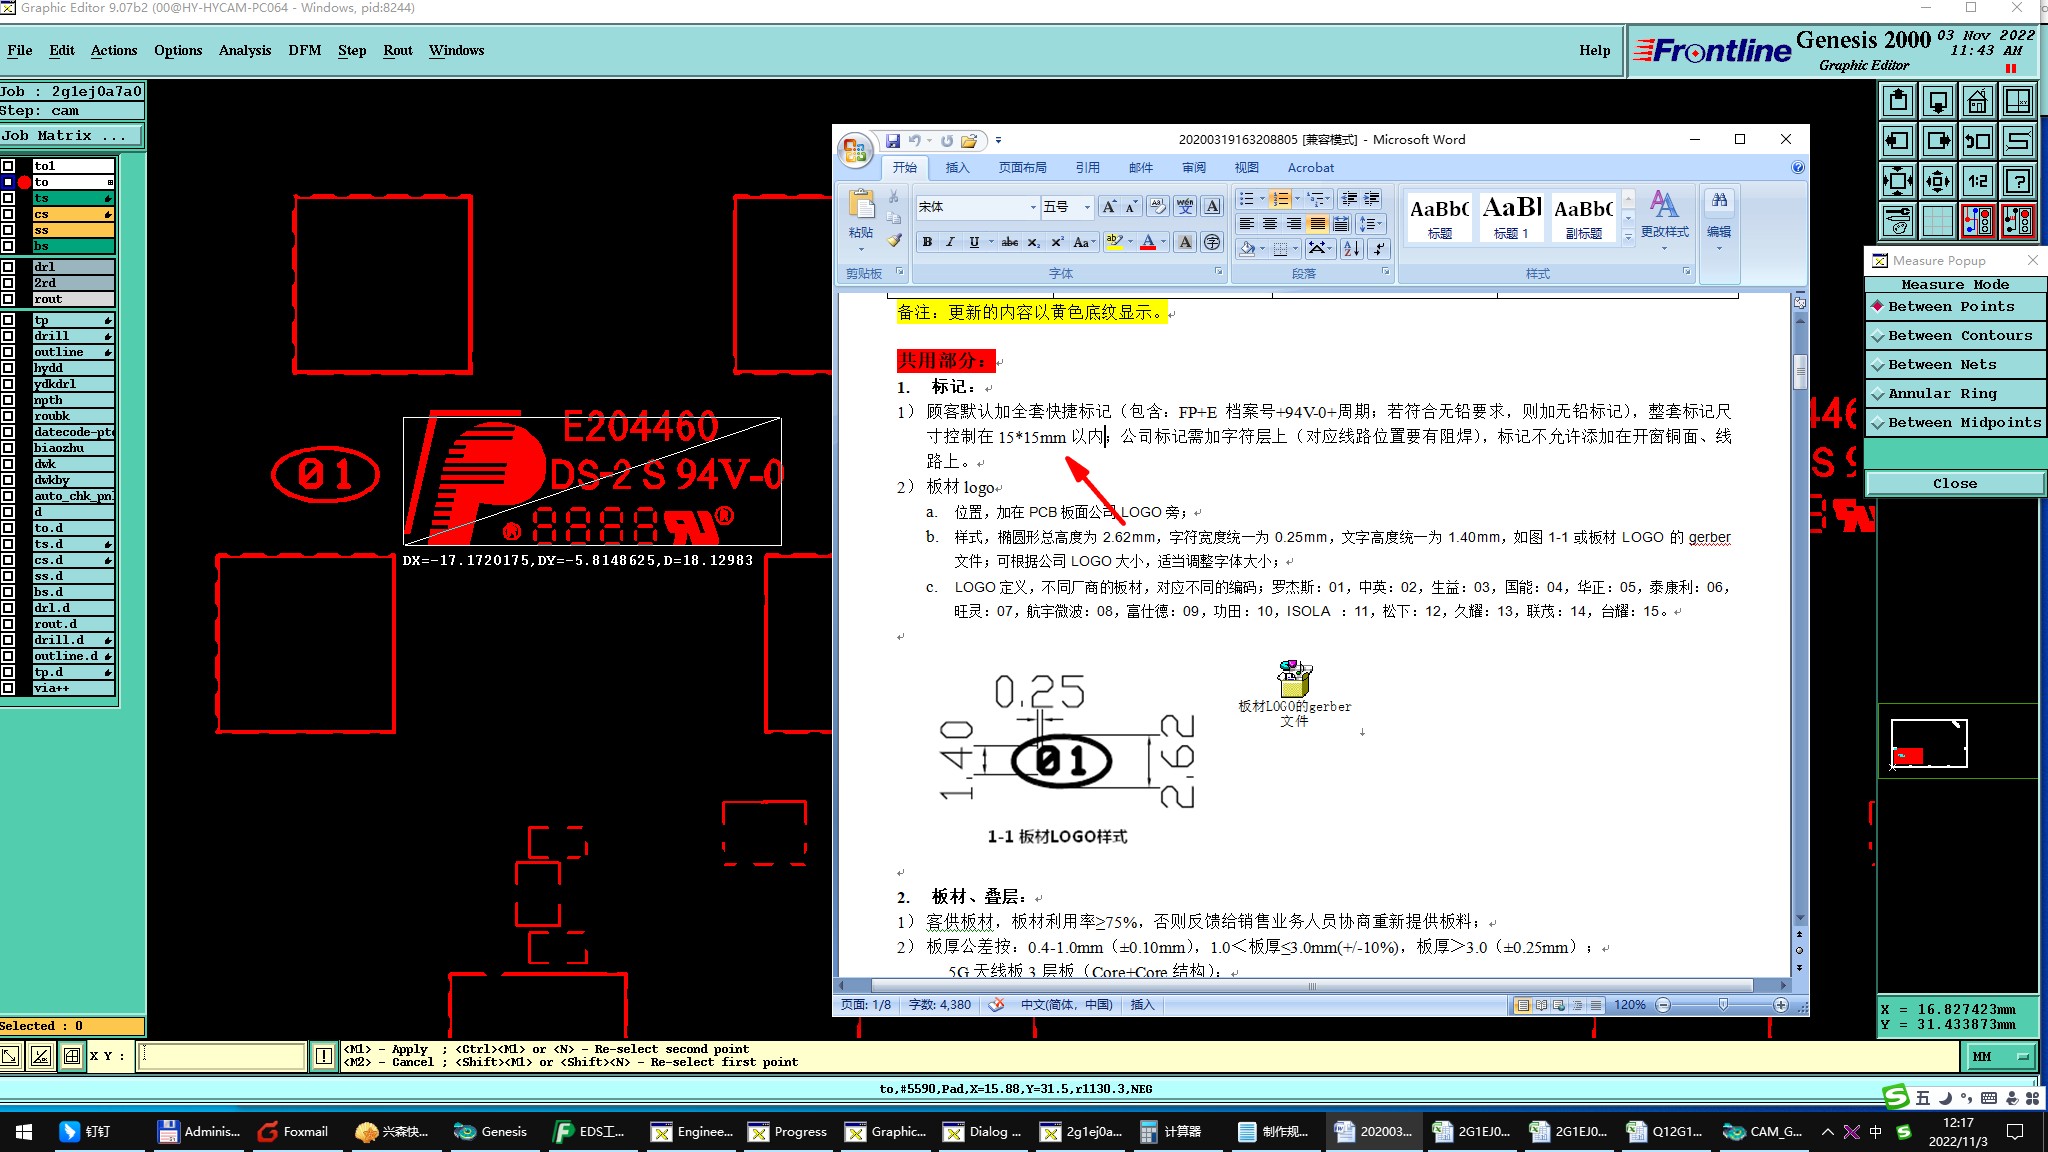Click the grid display icon
Viewport: 2048px width, 1152px height.
click(x=1937, y=221)
